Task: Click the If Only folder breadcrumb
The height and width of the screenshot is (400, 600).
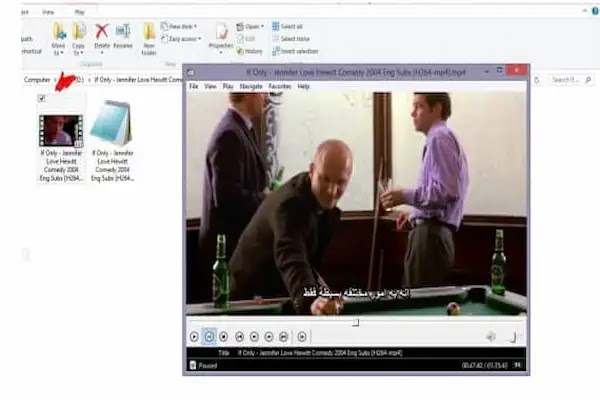Action: [138, 80]
